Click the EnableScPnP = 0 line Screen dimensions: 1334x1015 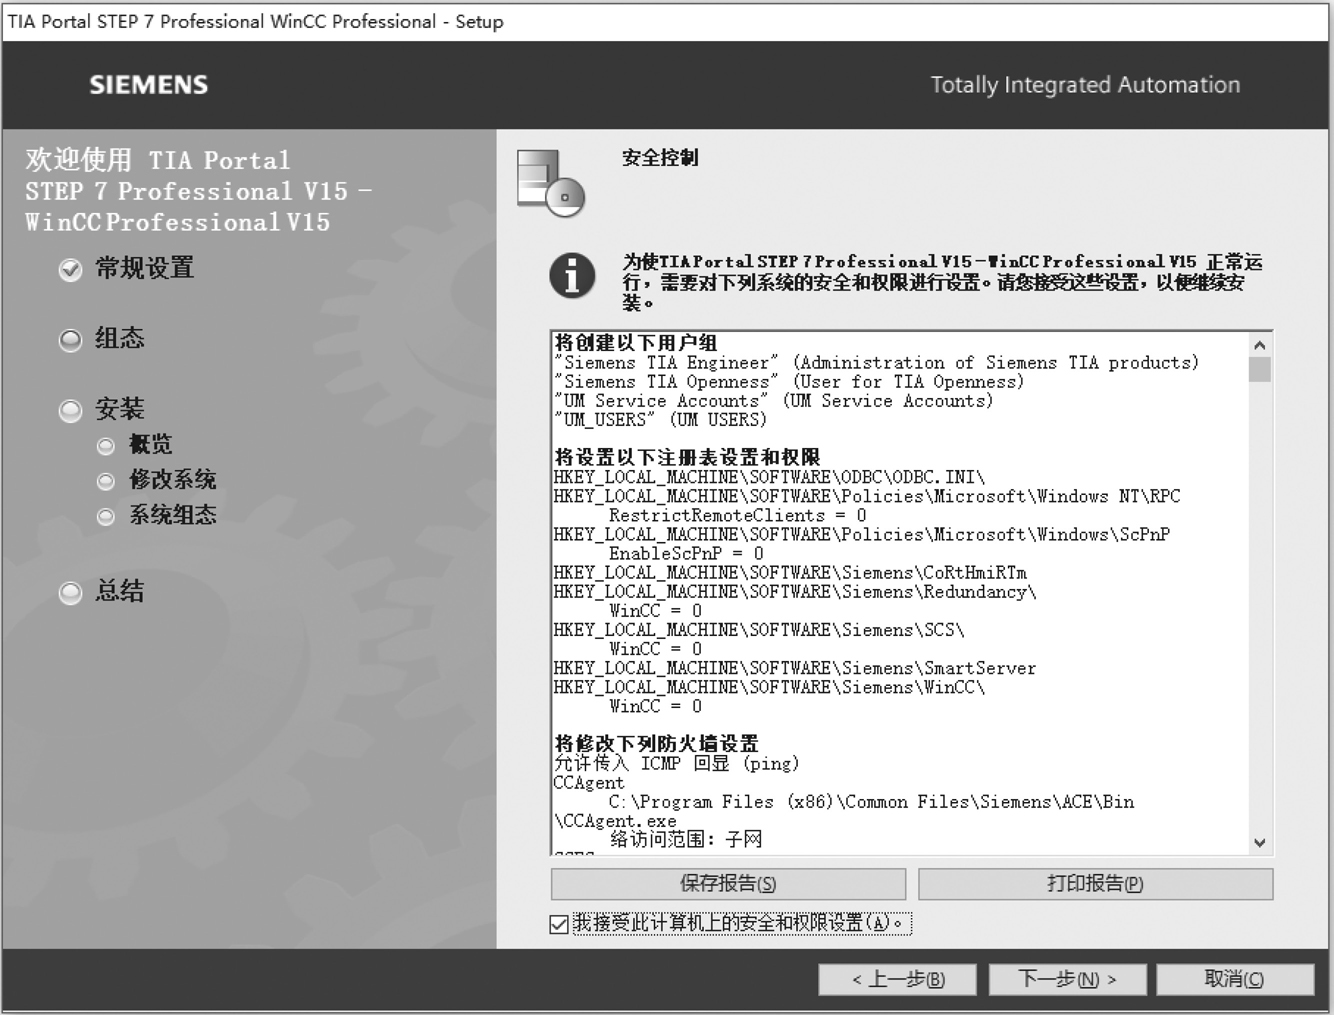686,554
